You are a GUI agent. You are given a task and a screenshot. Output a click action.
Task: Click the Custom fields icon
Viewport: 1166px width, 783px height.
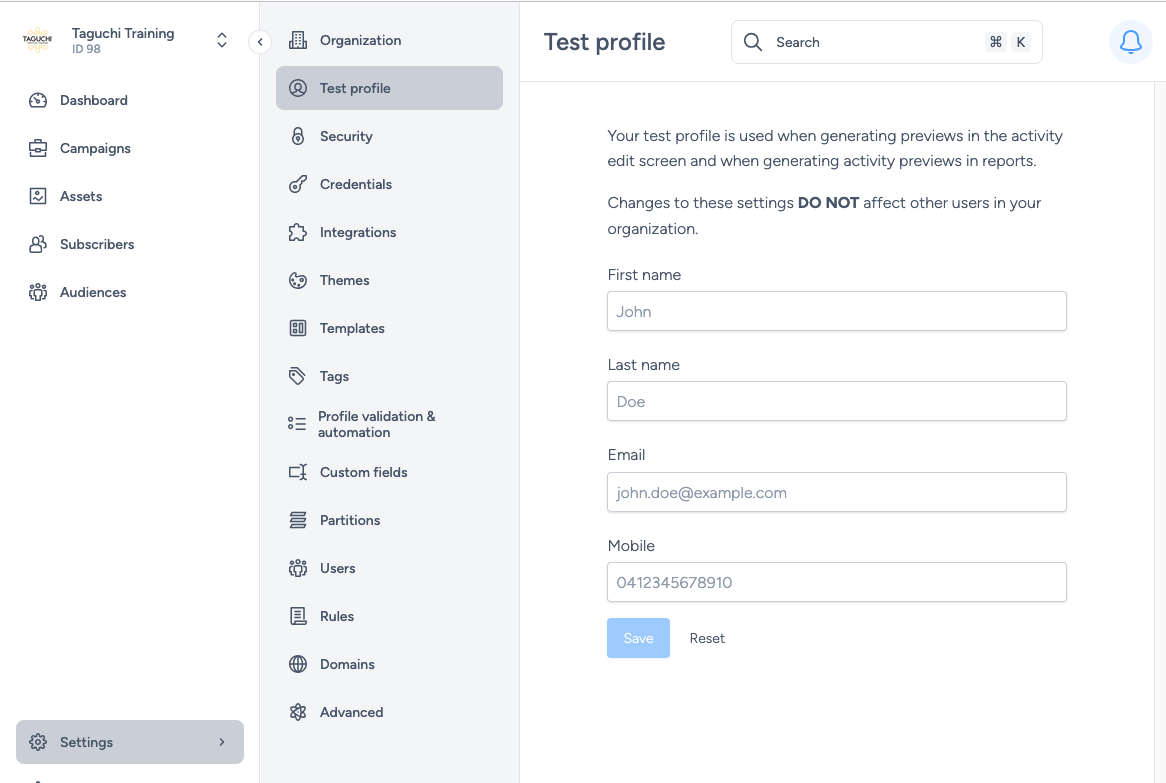pos(297,472)
